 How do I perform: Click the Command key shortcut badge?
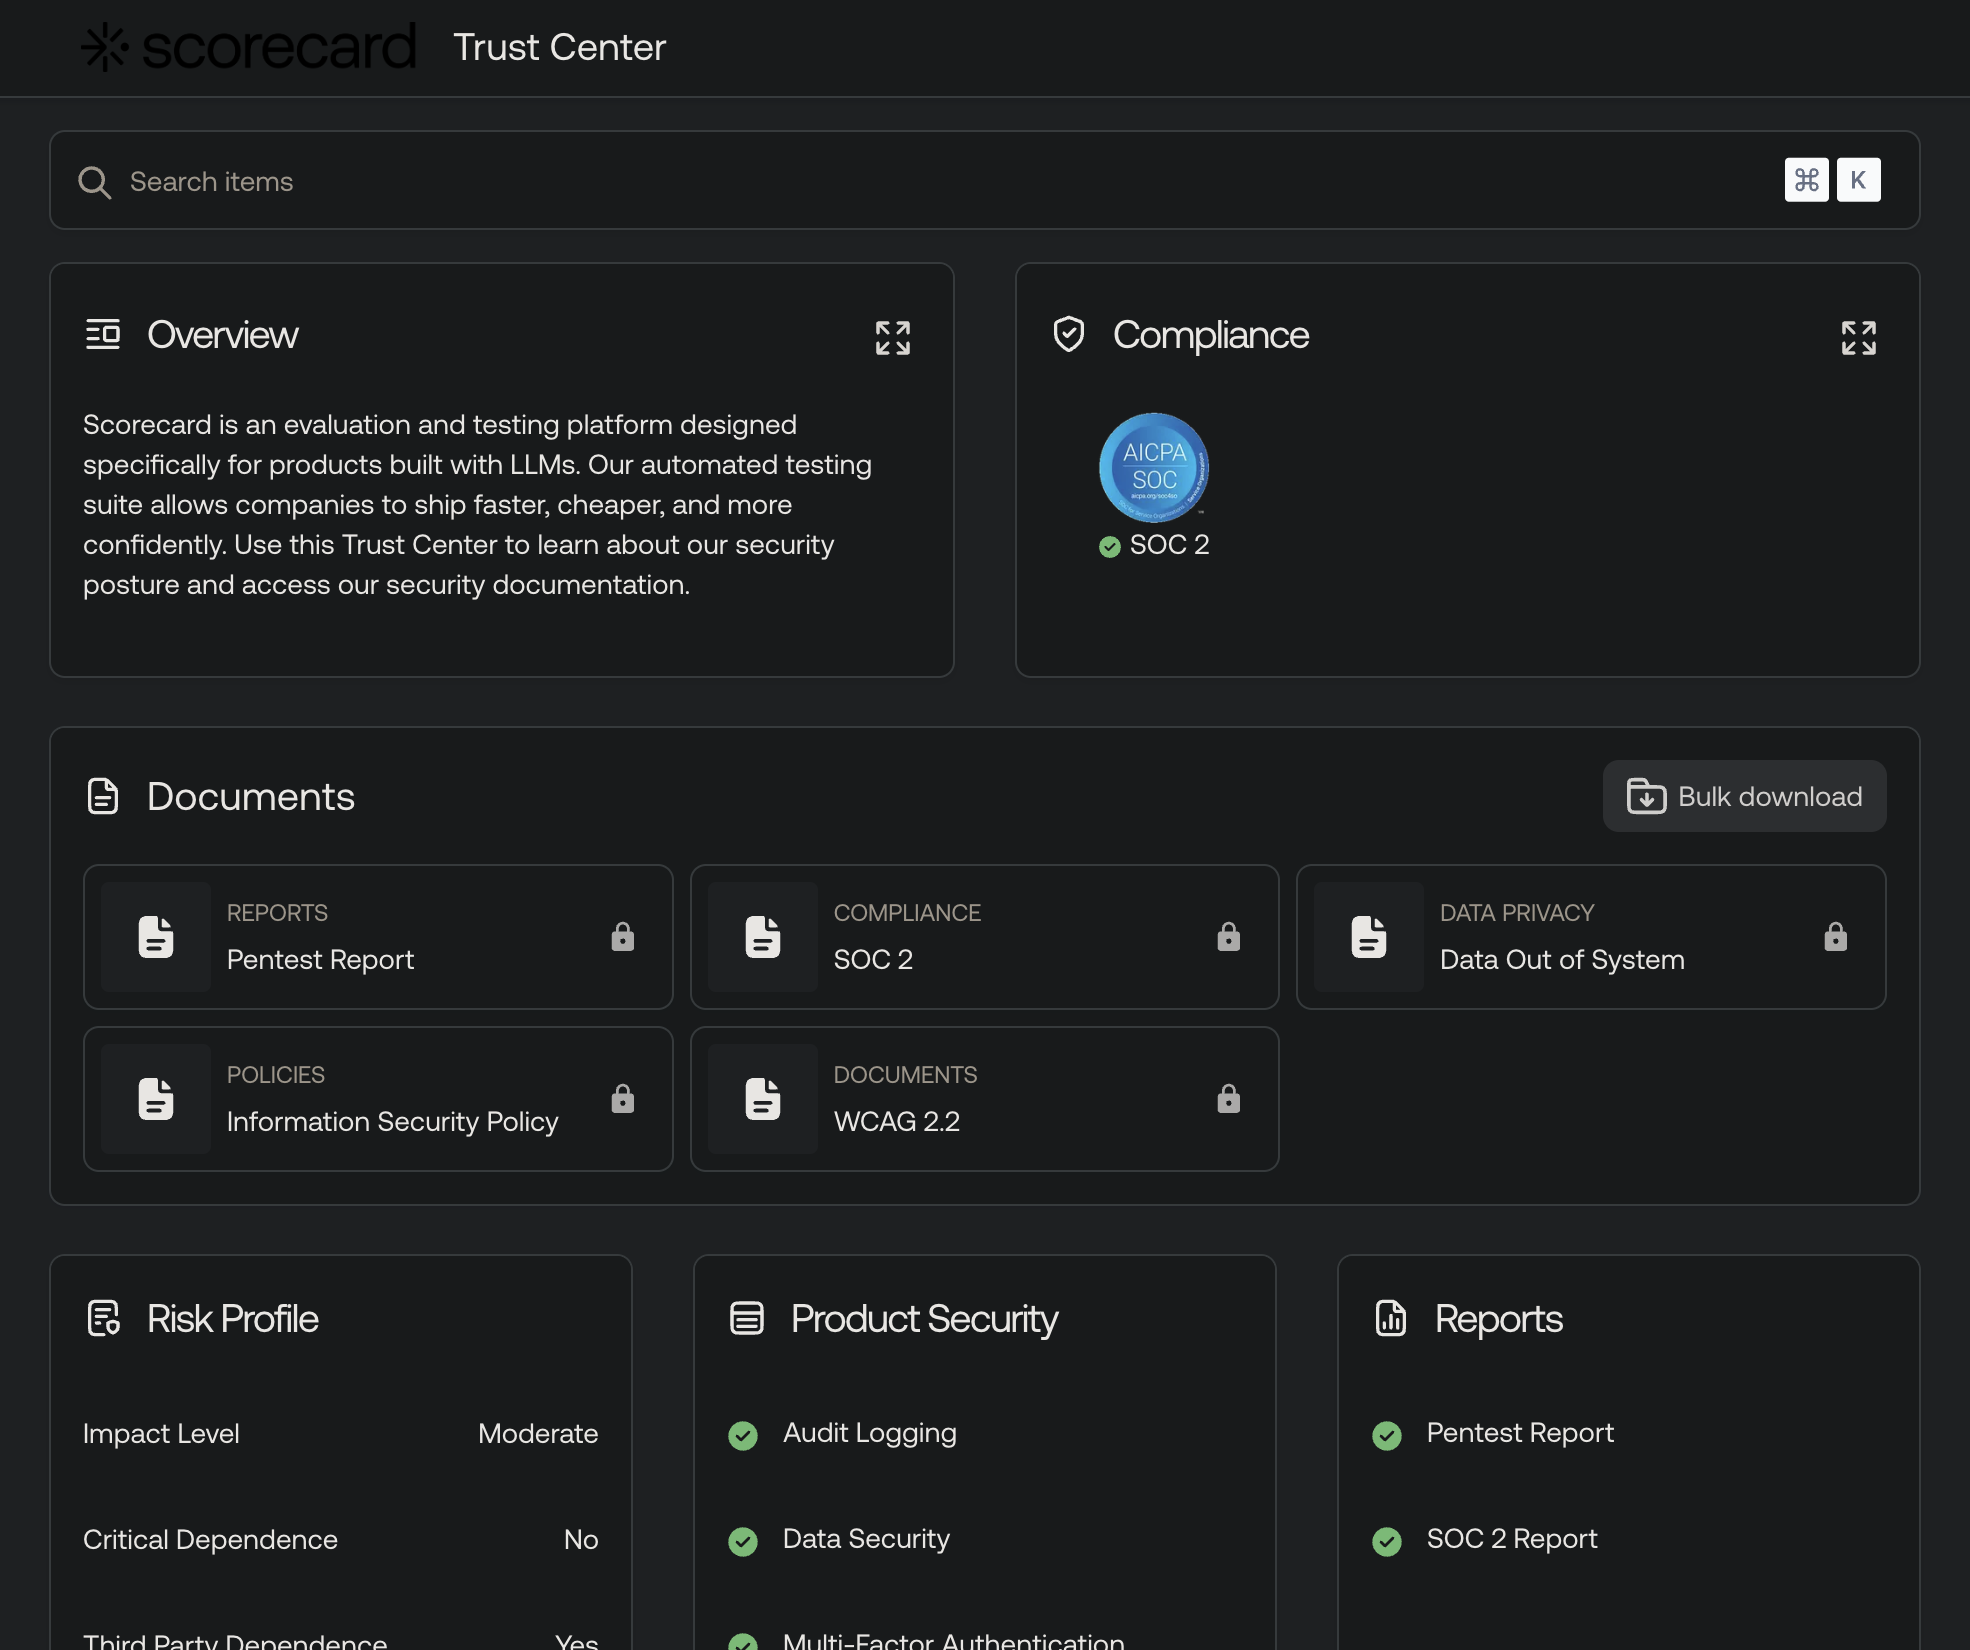click(x=1806, y=180)
